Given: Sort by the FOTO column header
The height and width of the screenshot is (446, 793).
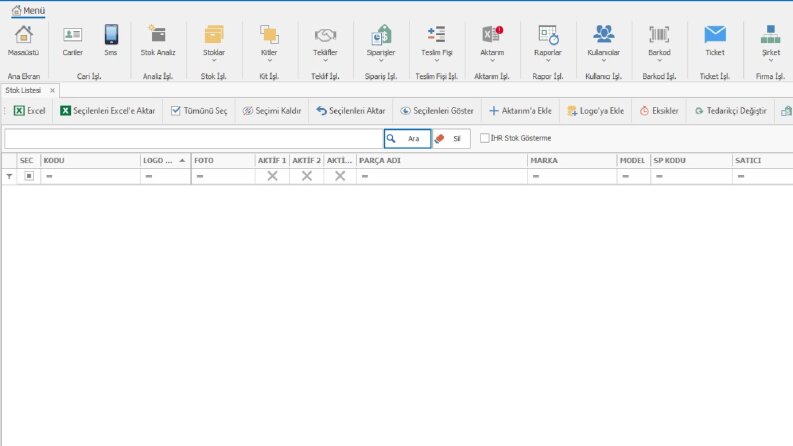Looking at the screenshot, I should pyautogui.click(x=223, y=160).
